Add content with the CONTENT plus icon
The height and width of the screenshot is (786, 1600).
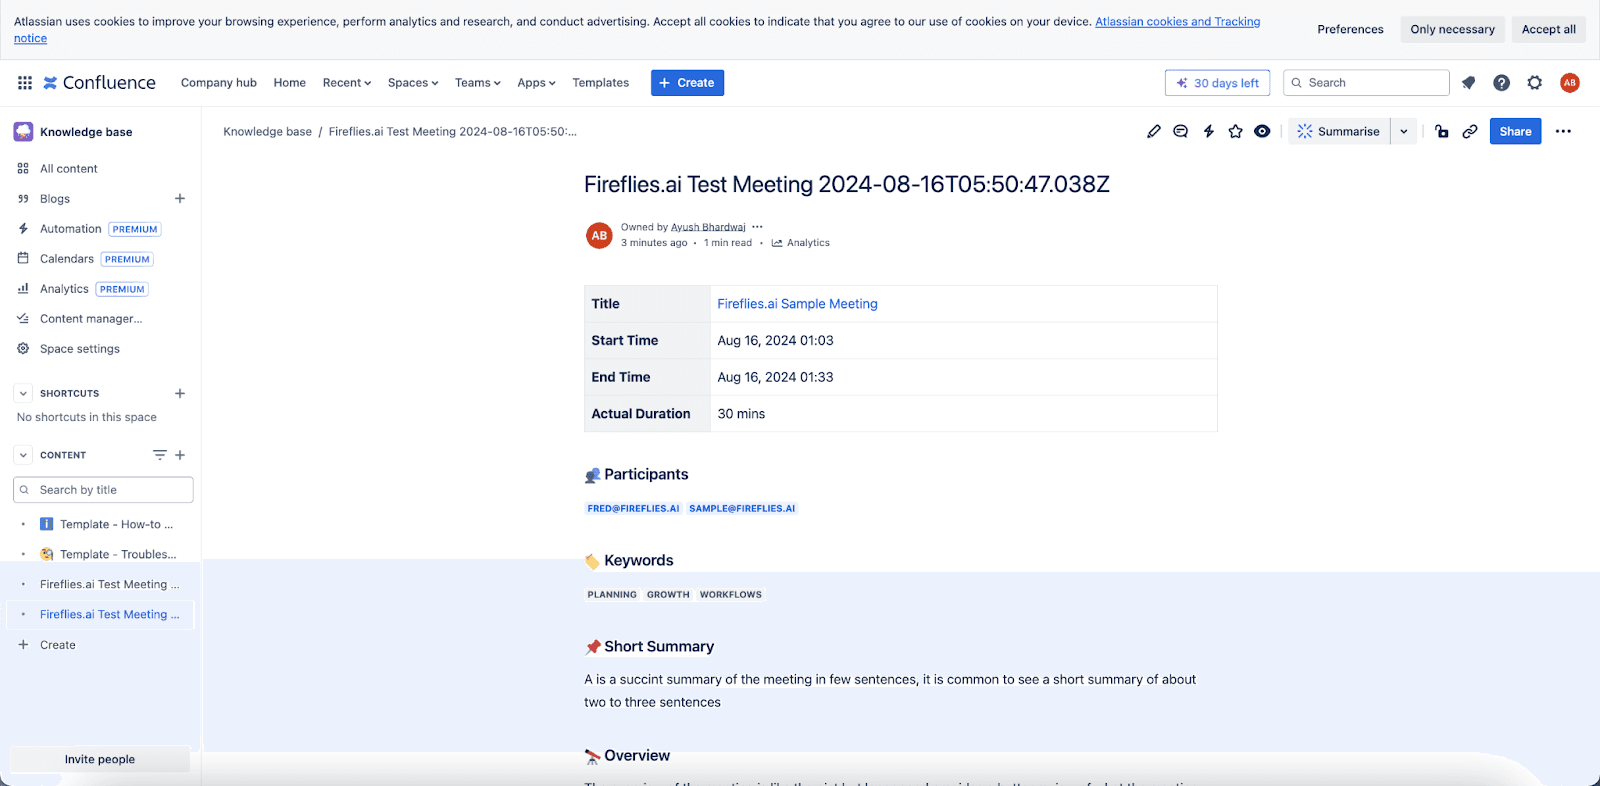(x=180, y=455)
